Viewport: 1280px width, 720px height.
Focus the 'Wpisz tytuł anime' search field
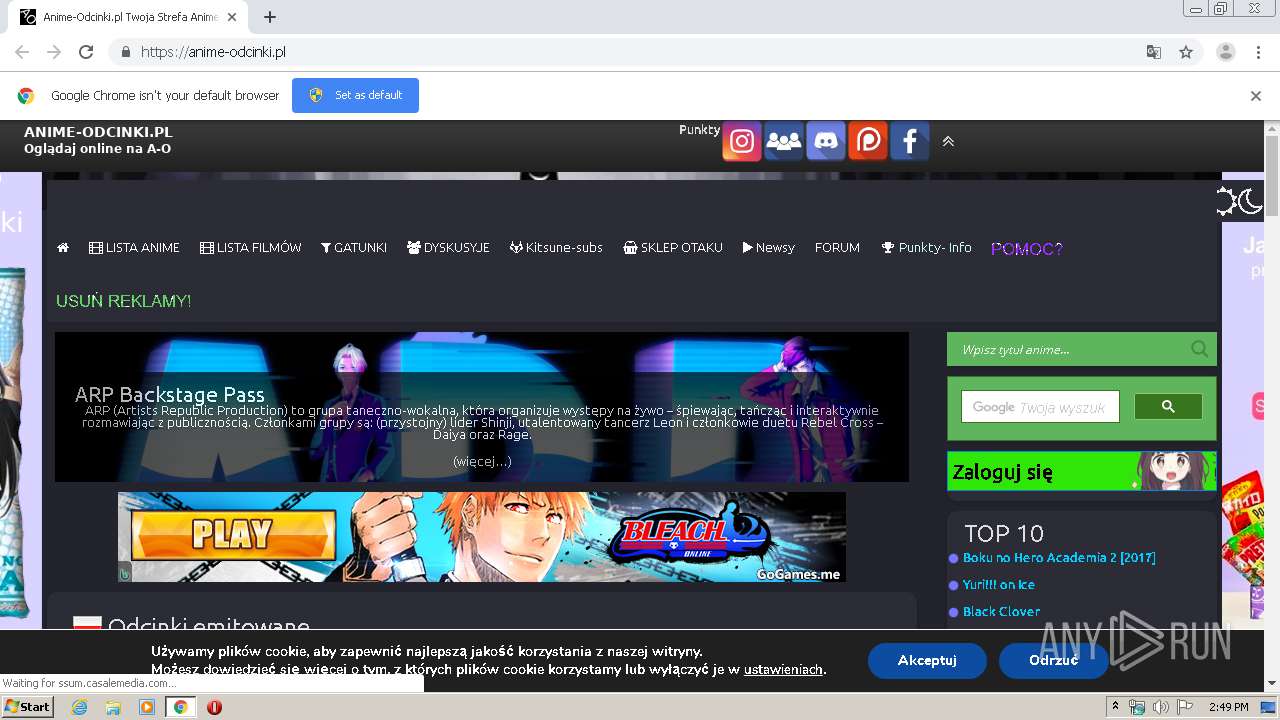[1070, 349]
